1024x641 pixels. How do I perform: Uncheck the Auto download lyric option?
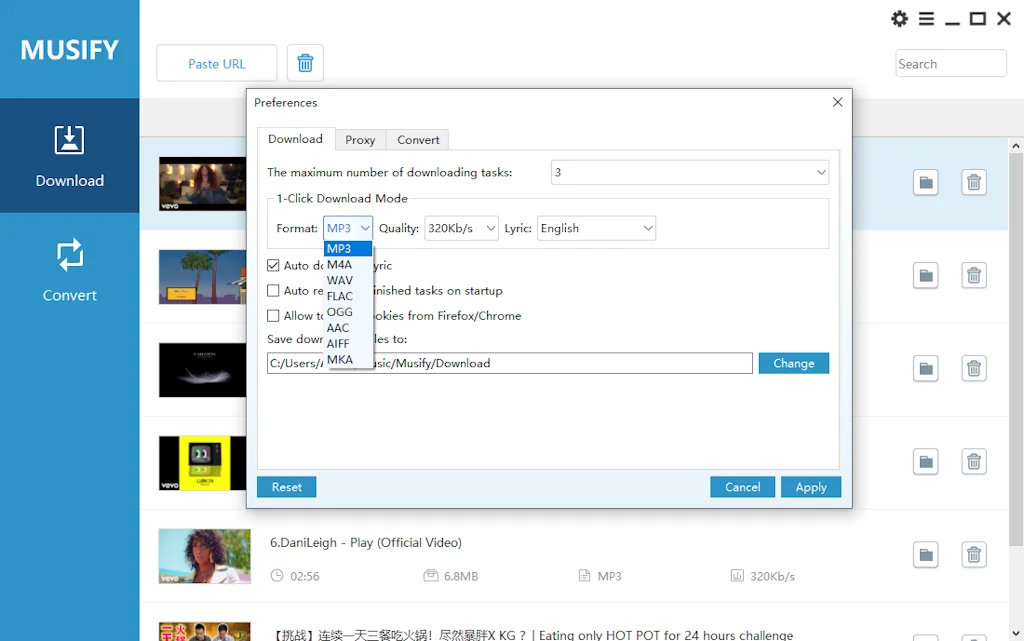[x=274, y=265]
